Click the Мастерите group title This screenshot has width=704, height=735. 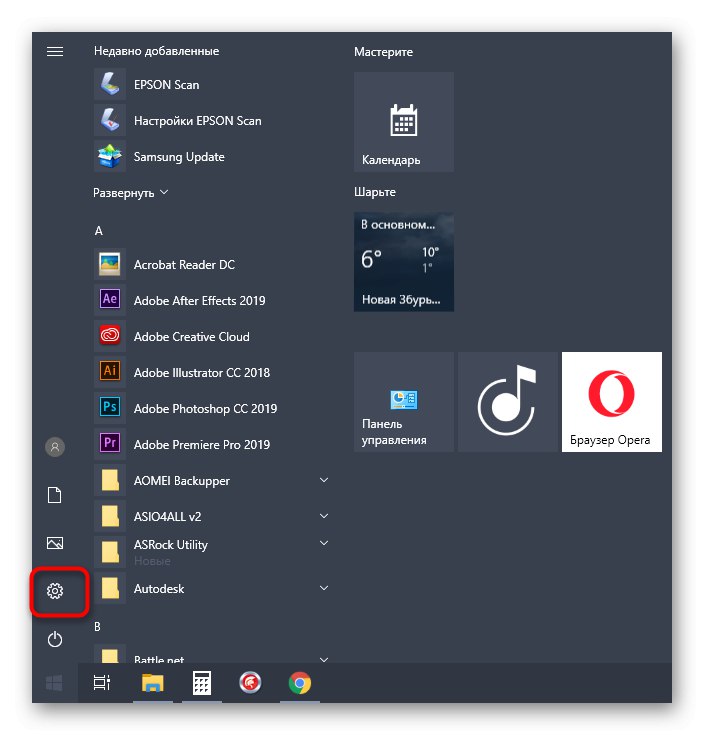(383, 52)
